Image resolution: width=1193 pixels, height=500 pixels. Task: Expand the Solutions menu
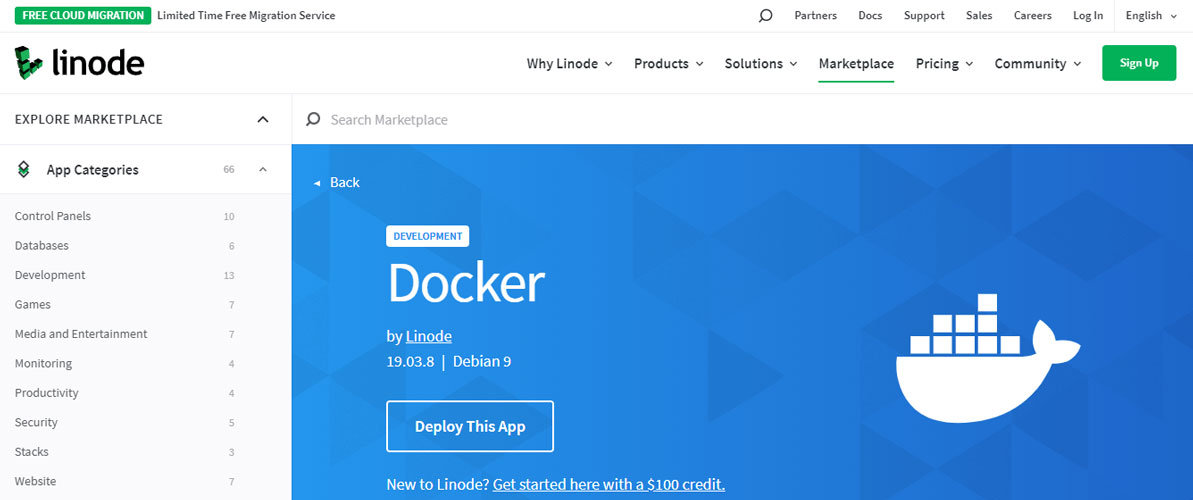761,64
